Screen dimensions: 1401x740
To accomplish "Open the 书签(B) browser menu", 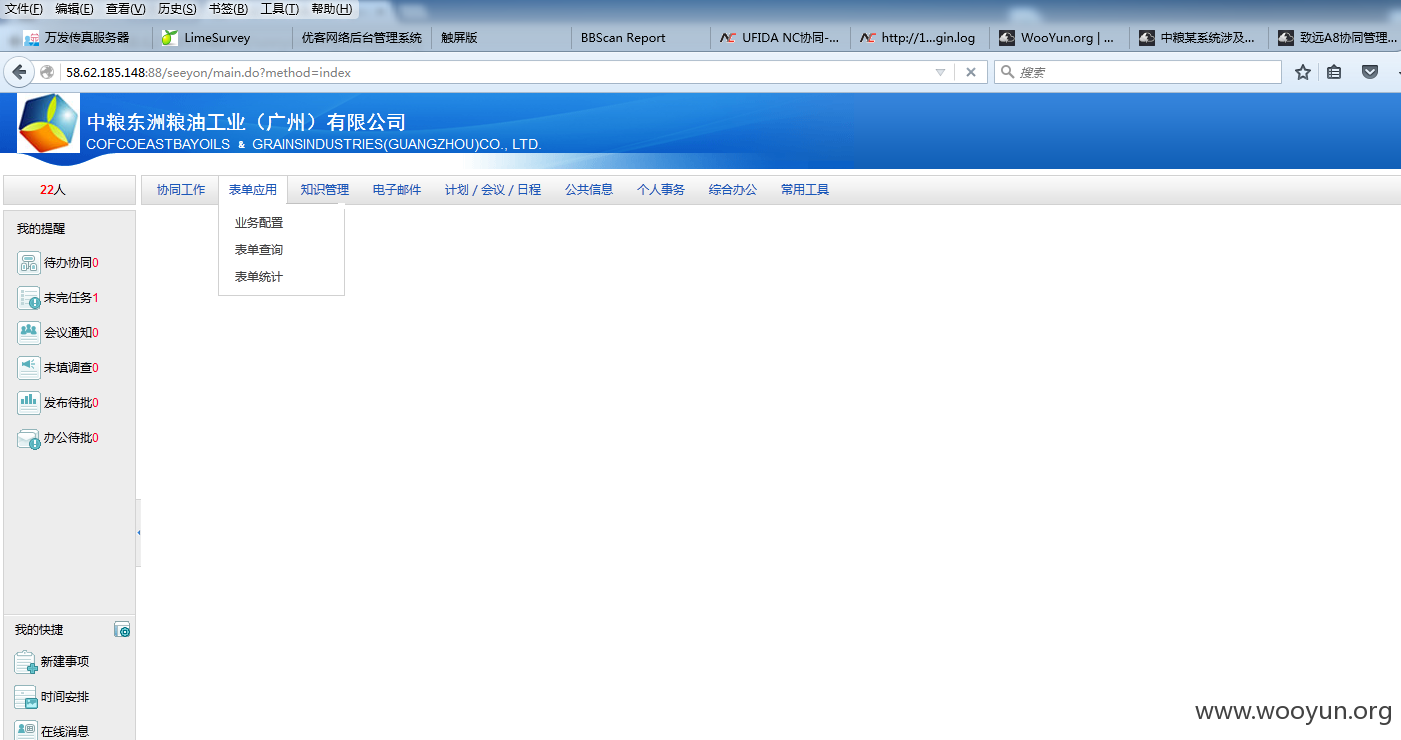I will click(x=228, y=9).
